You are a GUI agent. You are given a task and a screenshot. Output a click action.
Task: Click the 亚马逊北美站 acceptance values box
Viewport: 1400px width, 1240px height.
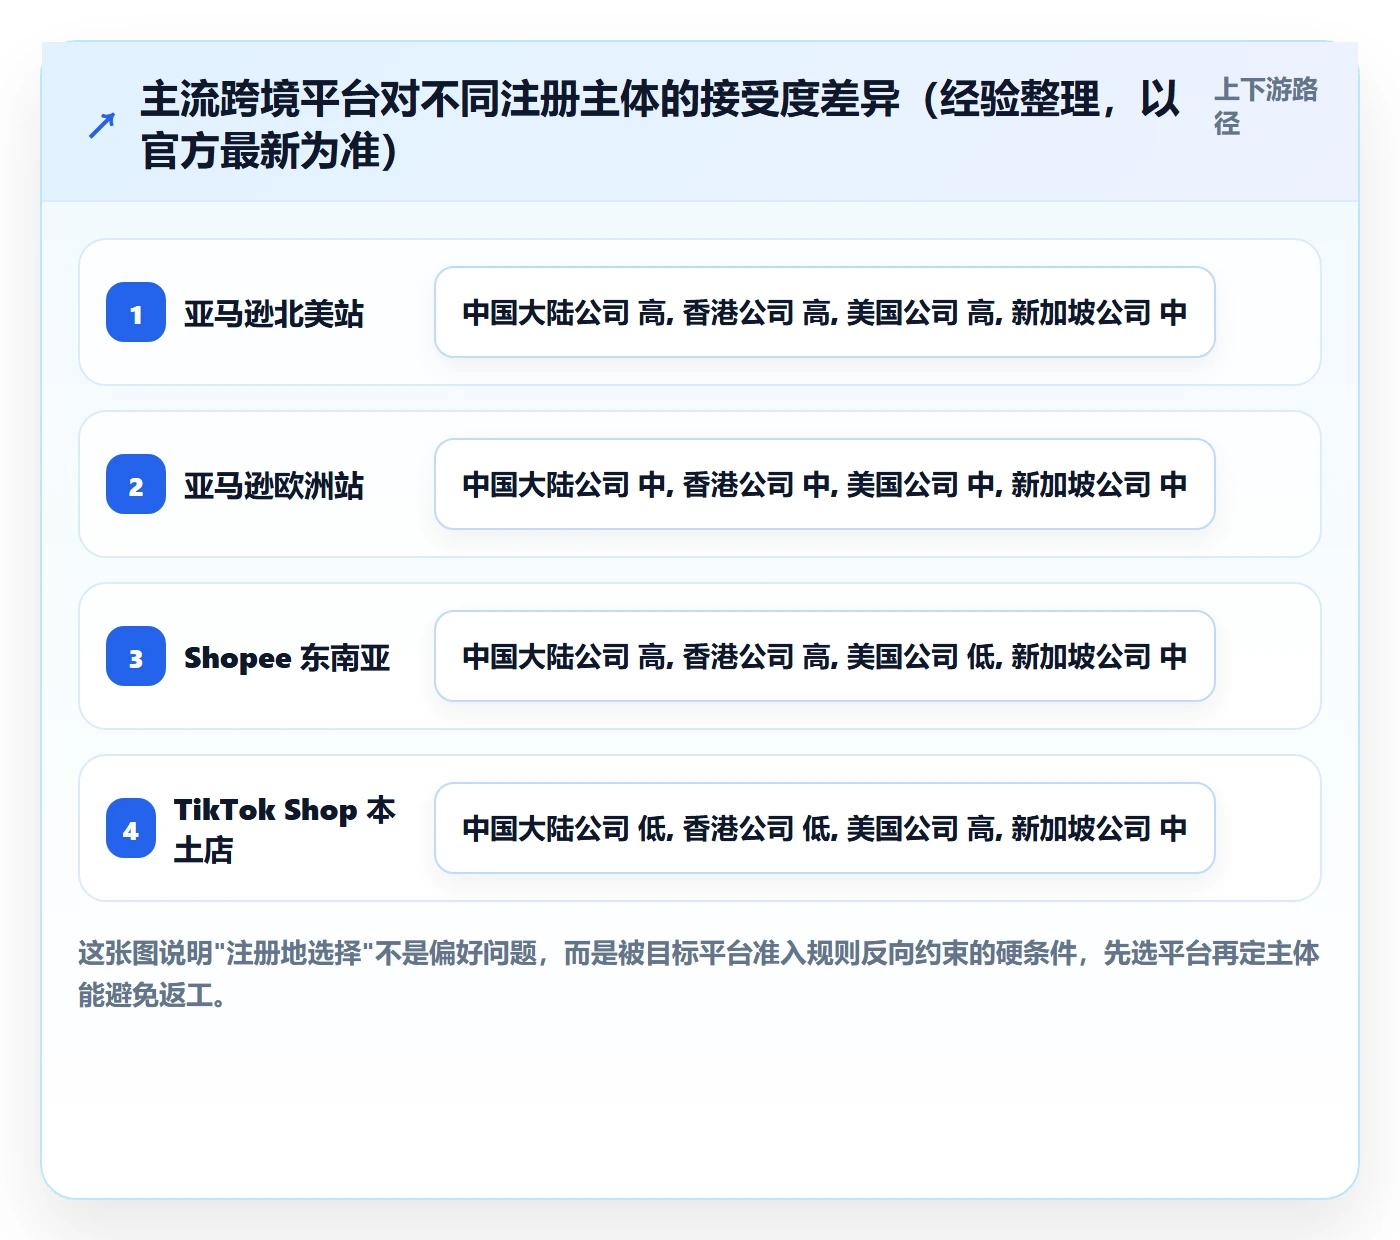(x=825, y=312)
